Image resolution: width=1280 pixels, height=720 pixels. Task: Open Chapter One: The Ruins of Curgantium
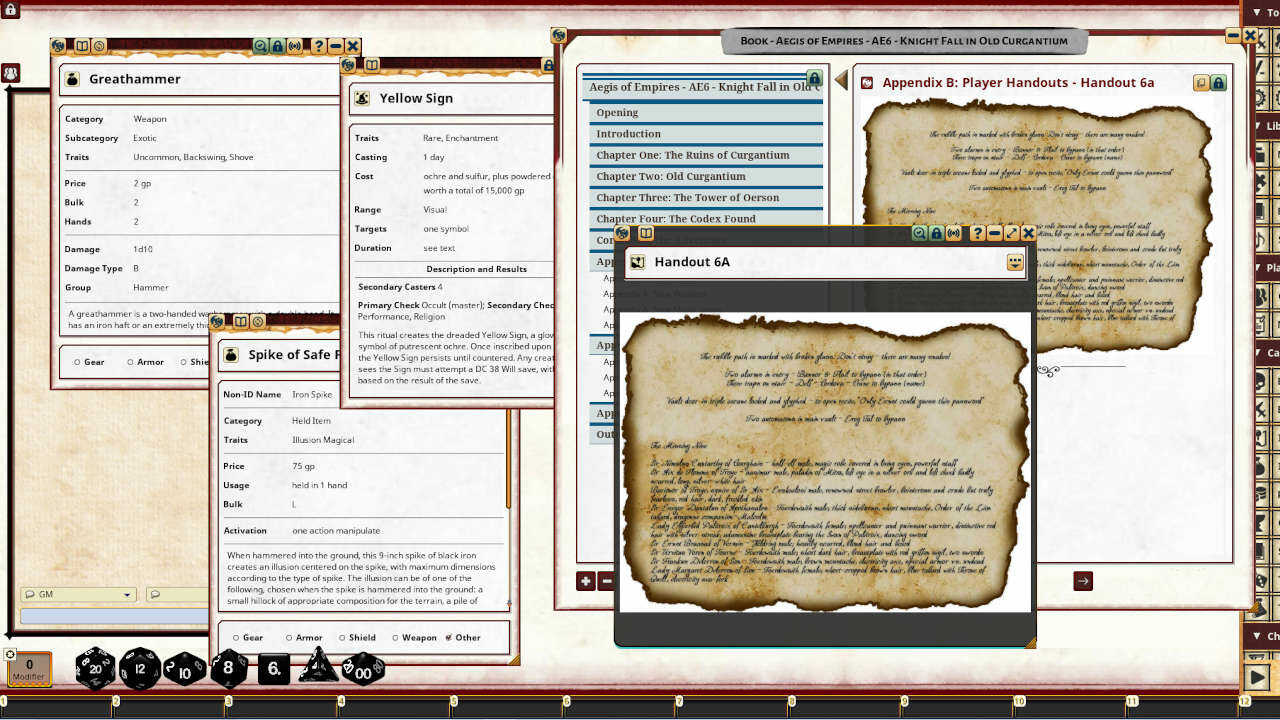(x=692, y=155)
